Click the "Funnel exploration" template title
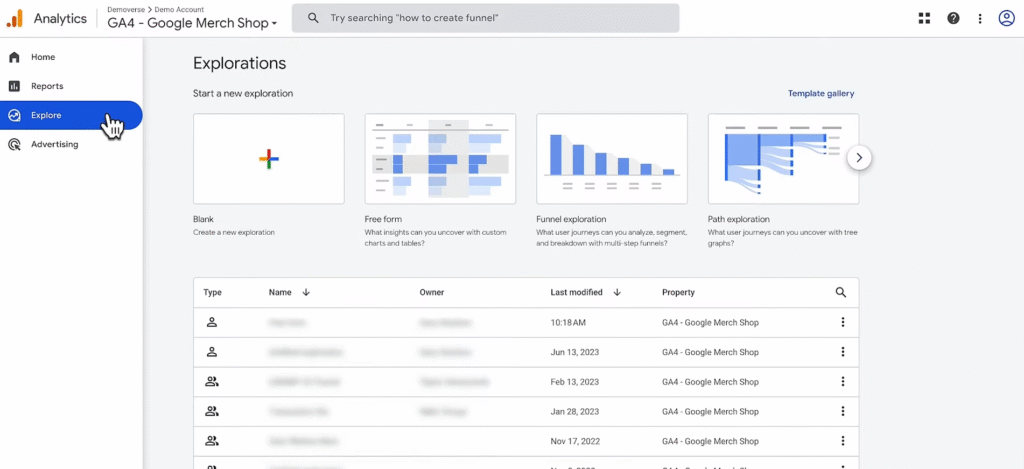Image resolution: width=1024 pixels, height=469 pixels. [571, 219]
